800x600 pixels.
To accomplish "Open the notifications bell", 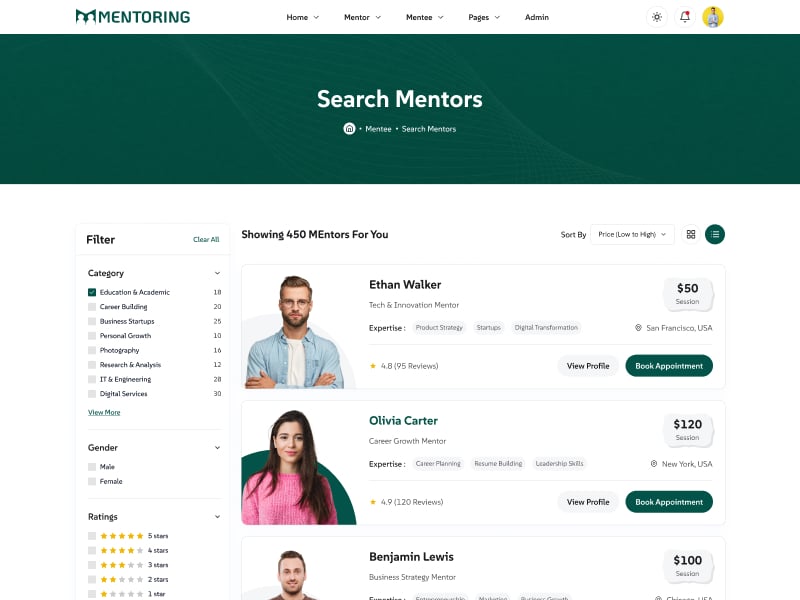I will pos(685,17).
